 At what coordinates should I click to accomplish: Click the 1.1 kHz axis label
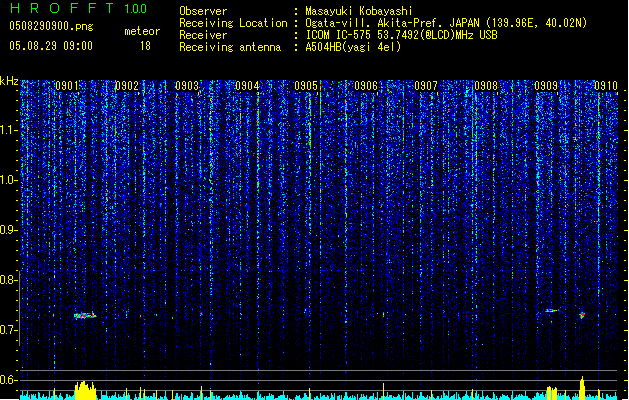(9, 130)
